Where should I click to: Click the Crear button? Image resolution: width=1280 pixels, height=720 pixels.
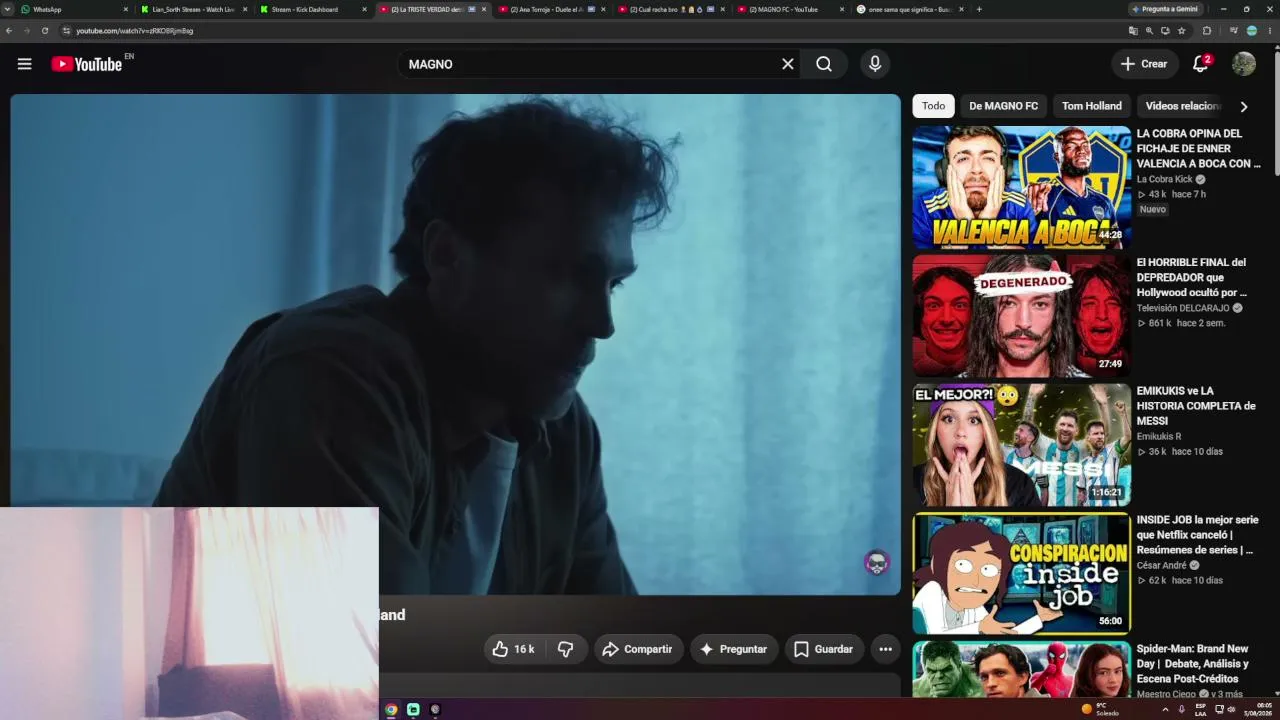coord(1145,64)
